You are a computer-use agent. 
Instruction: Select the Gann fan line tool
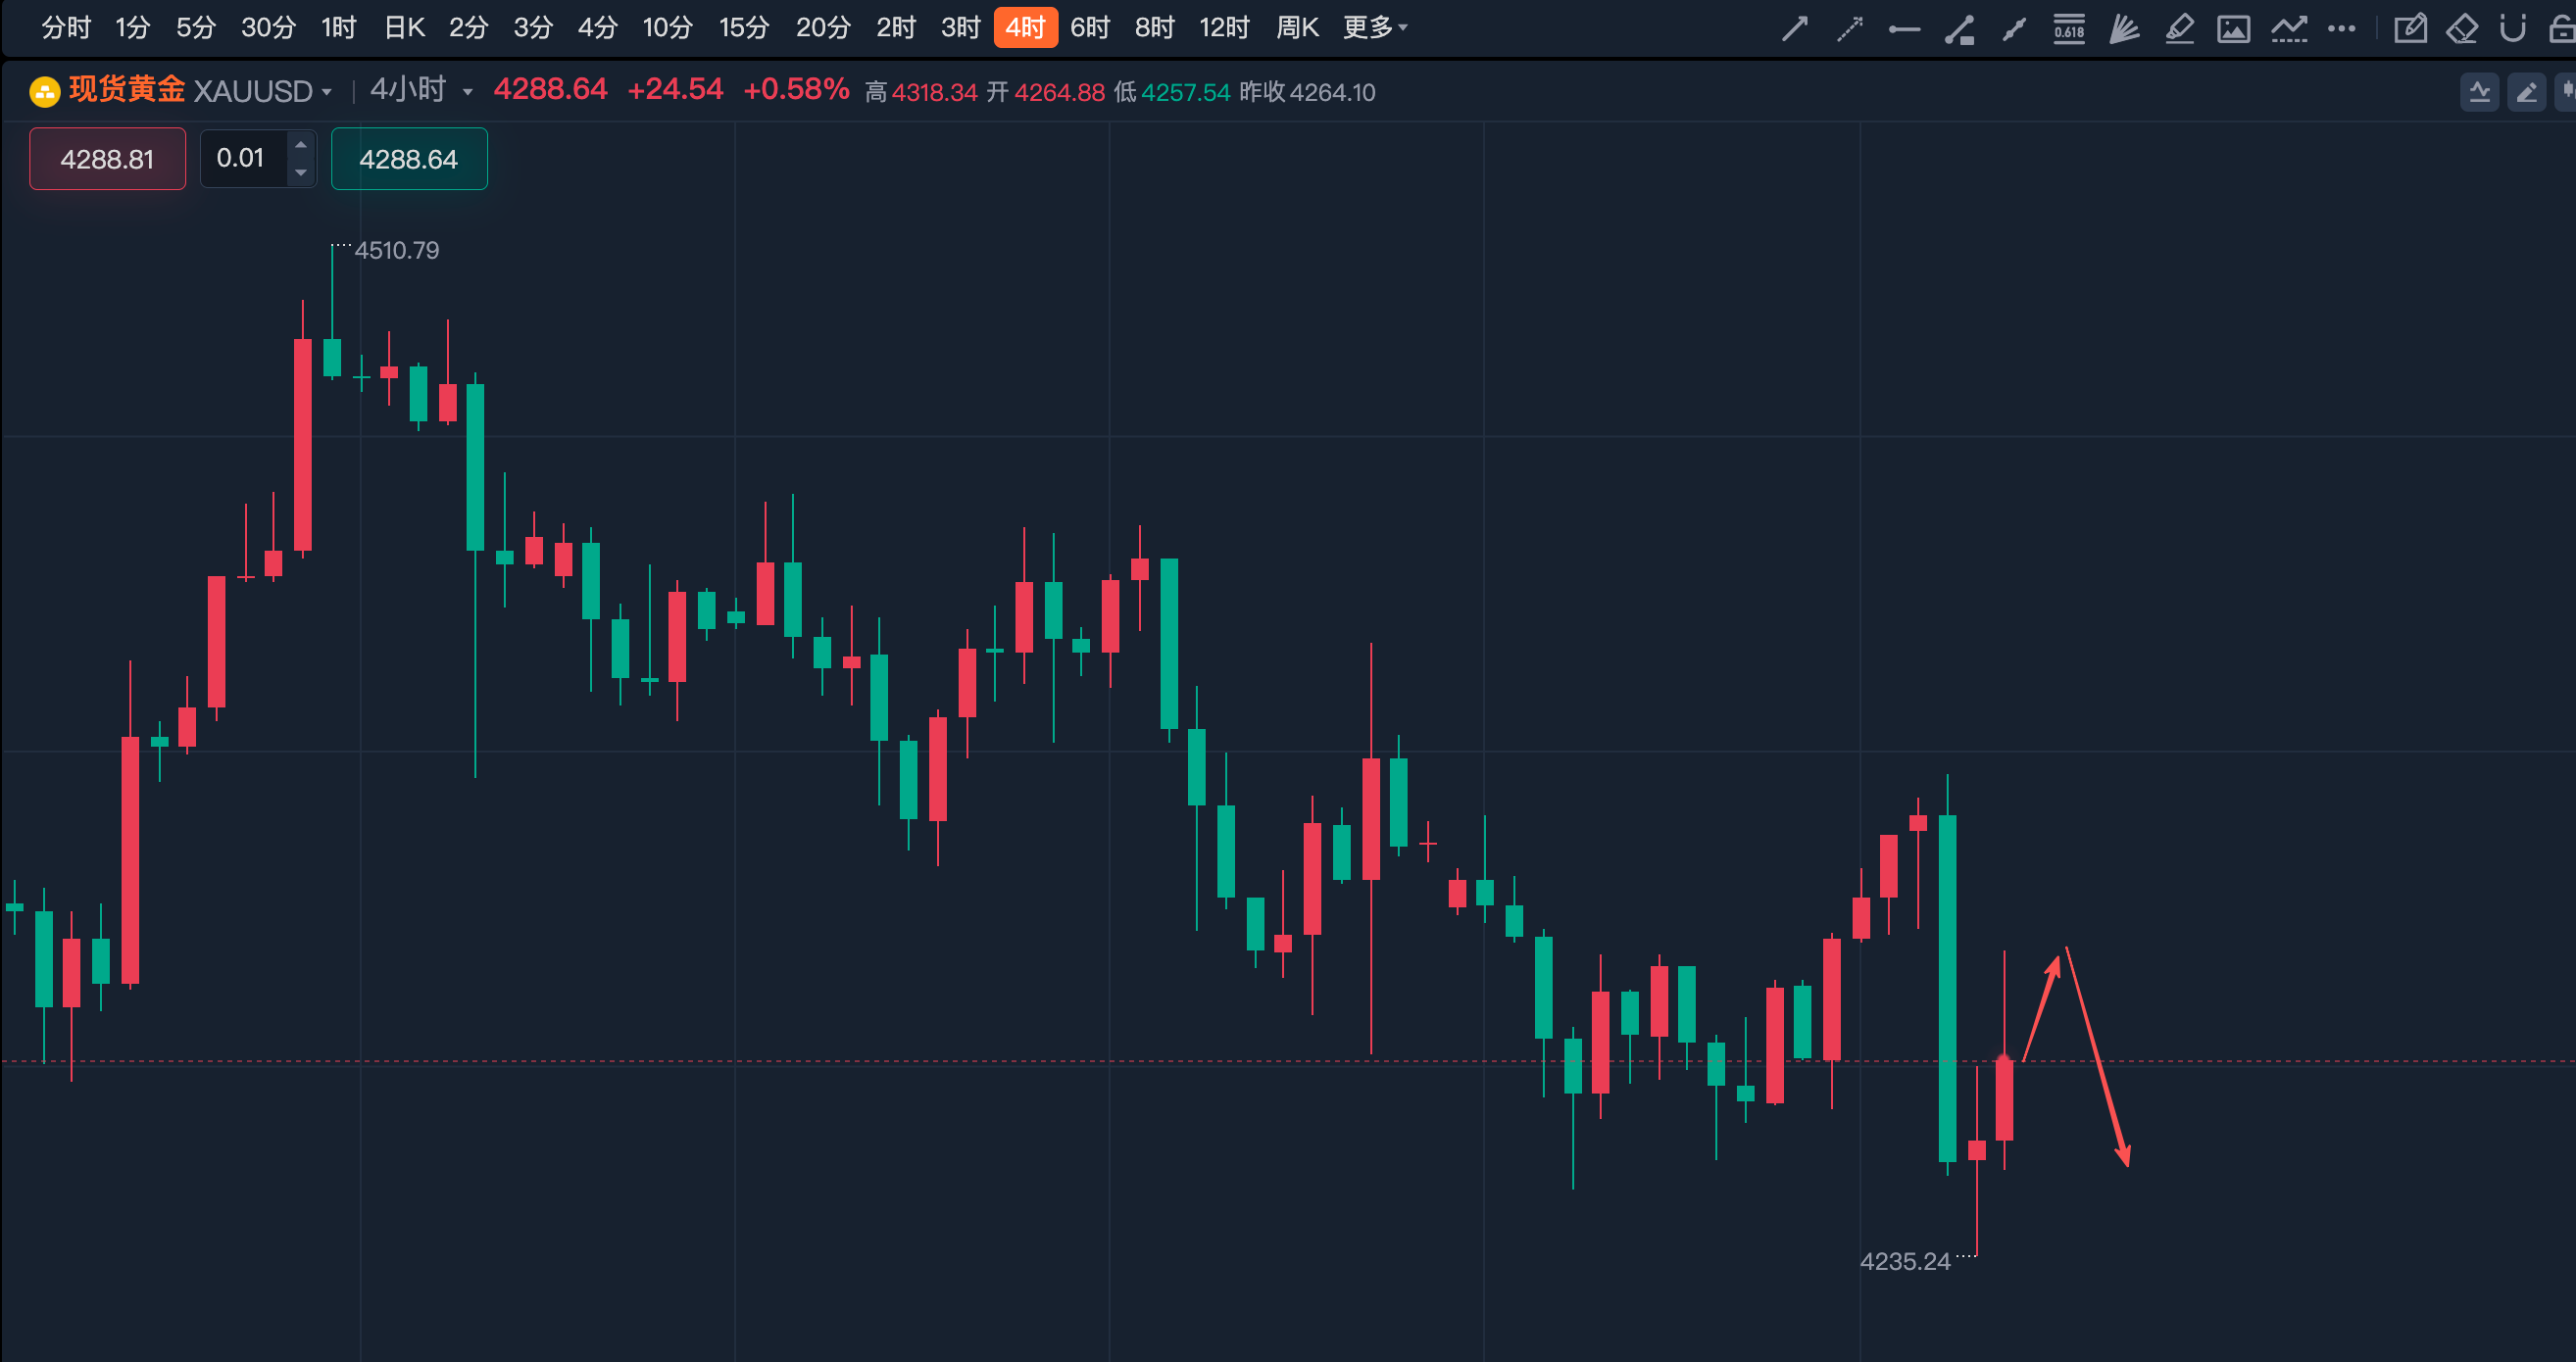[x=2124, y=29]
